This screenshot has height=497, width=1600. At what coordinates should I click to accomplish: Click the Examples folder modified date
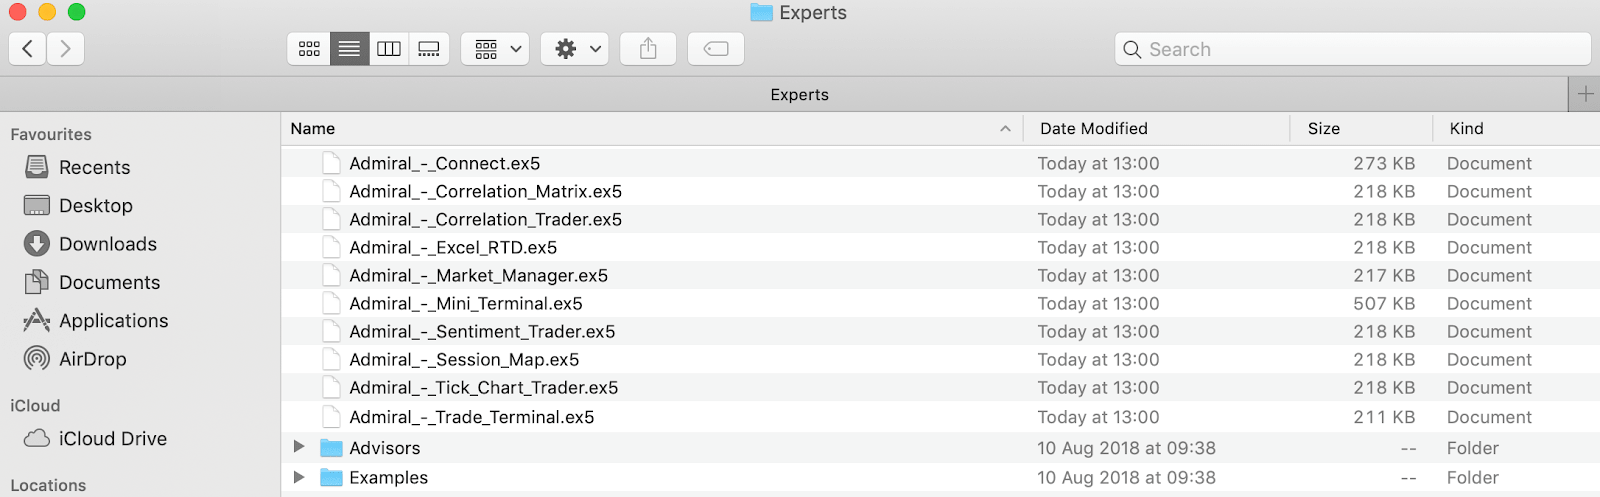click(x=1126, y=478)
